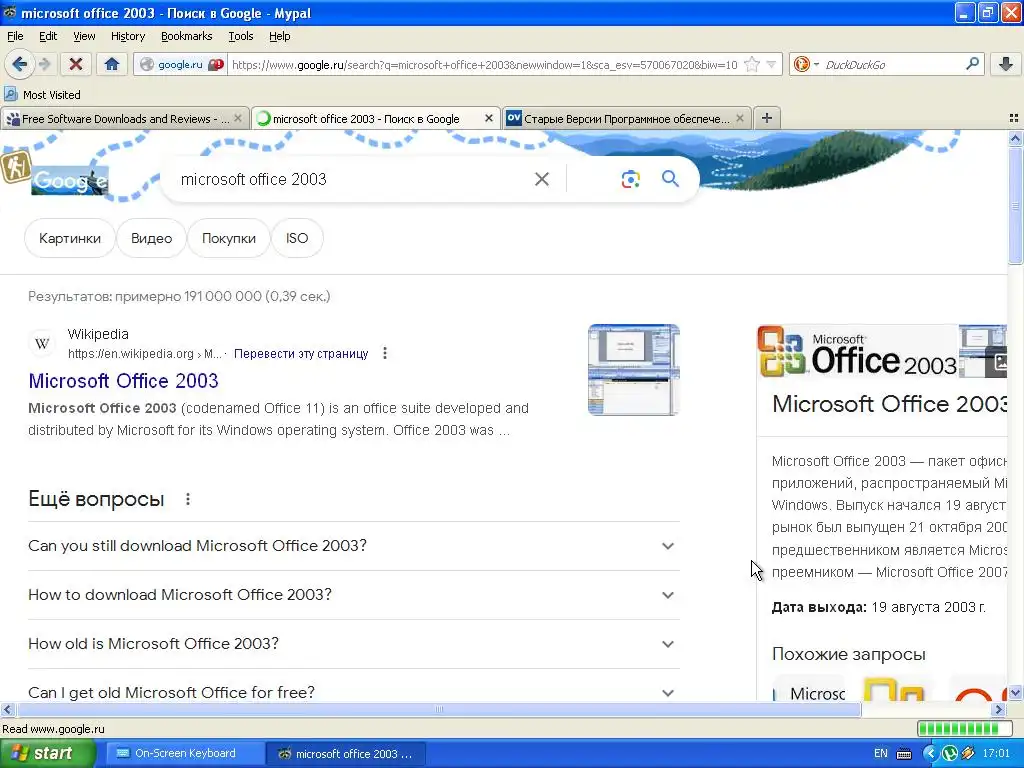Open a new tab with plus button

click(x=767, y=118)
